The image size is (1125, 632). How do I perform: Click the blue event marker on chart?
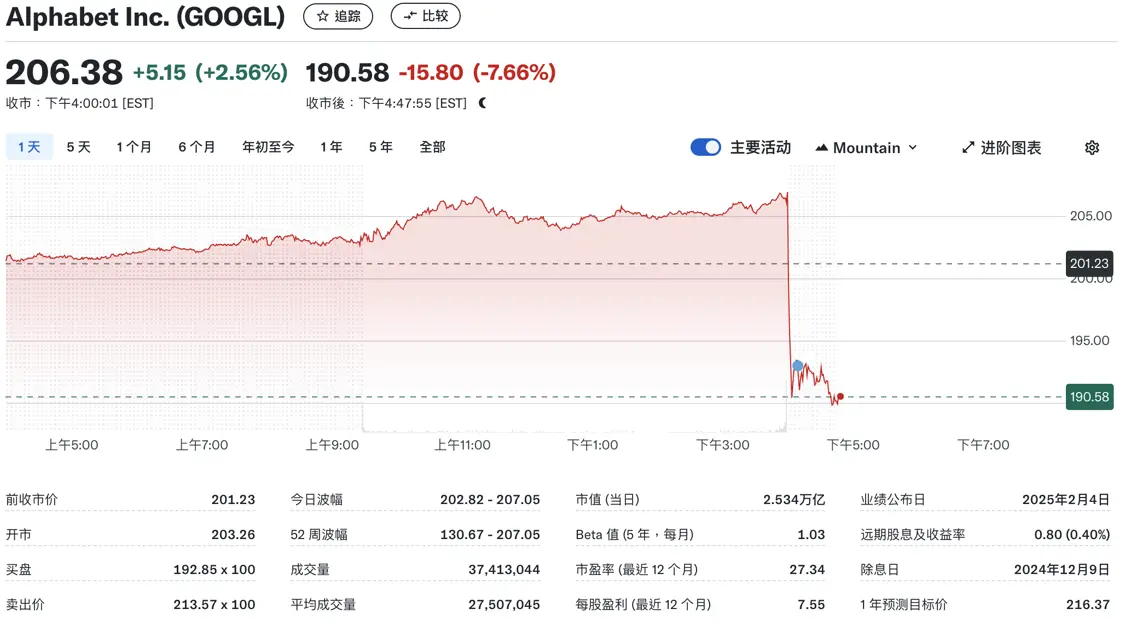(797, 365)
